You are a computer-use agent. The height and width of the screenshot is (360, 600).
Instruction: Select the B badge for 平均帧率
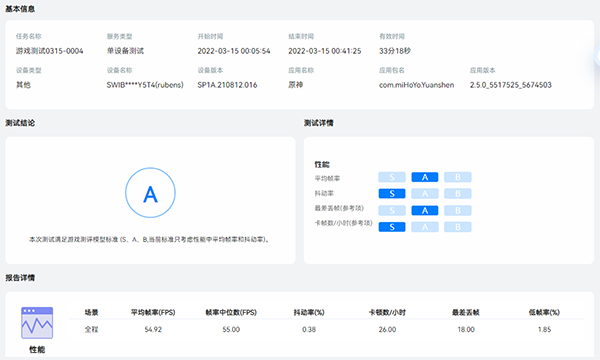point(458,177)
